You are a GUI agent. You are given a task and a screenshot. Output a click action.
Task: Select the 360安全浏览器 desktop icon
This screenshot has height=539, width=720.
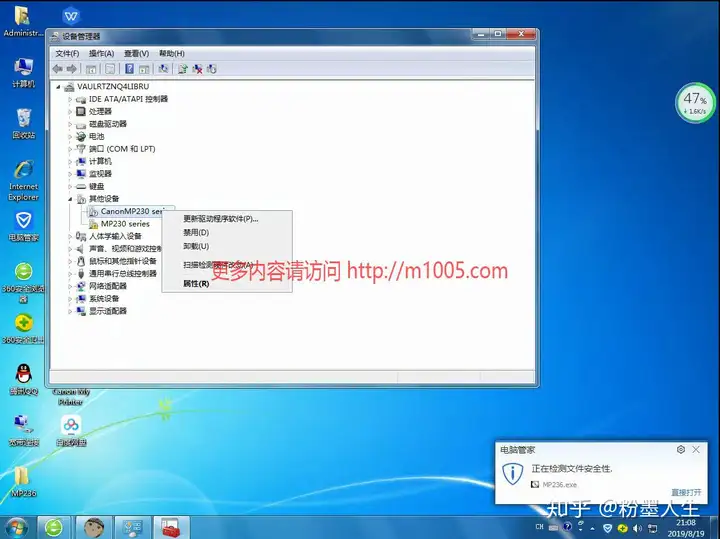point(23,282)
